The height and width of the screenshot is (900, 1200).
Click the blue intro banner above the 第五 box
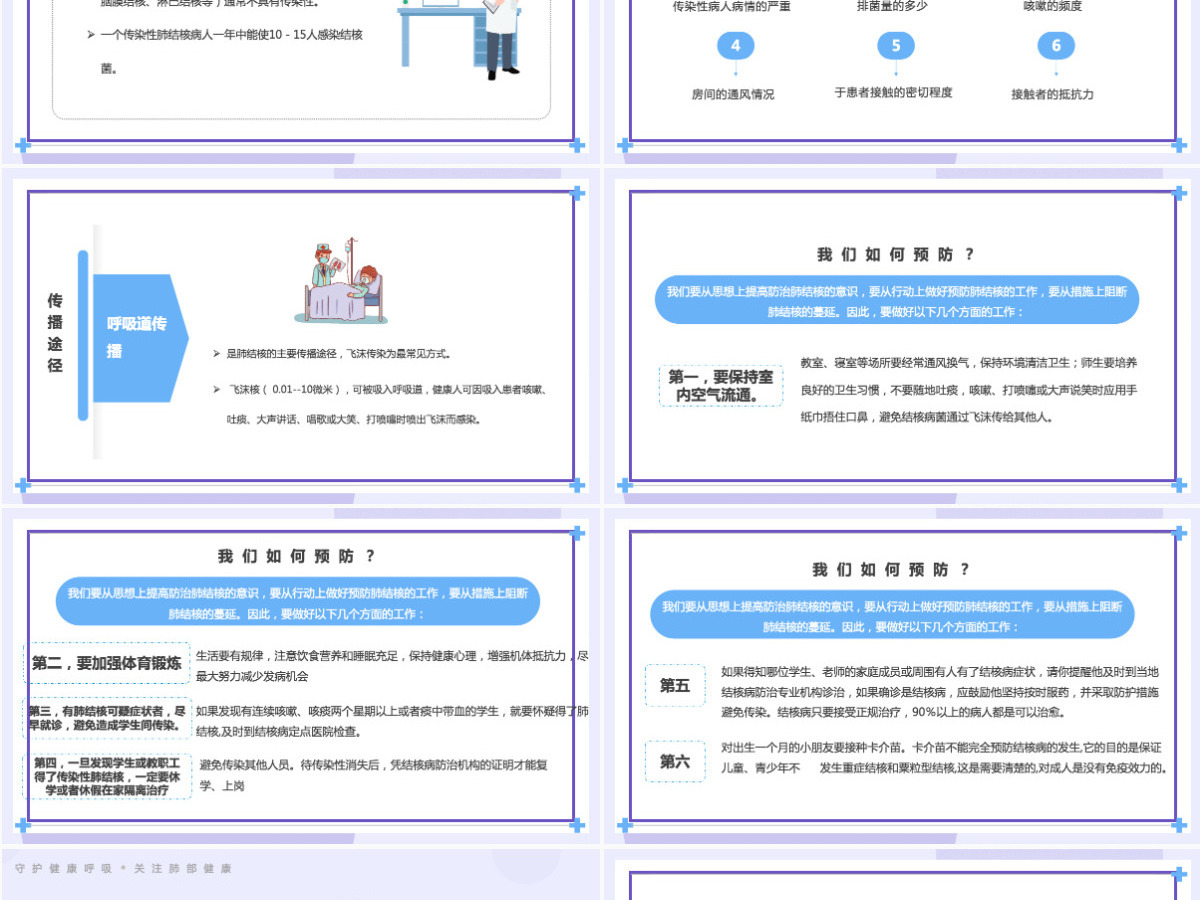[892, 615]
